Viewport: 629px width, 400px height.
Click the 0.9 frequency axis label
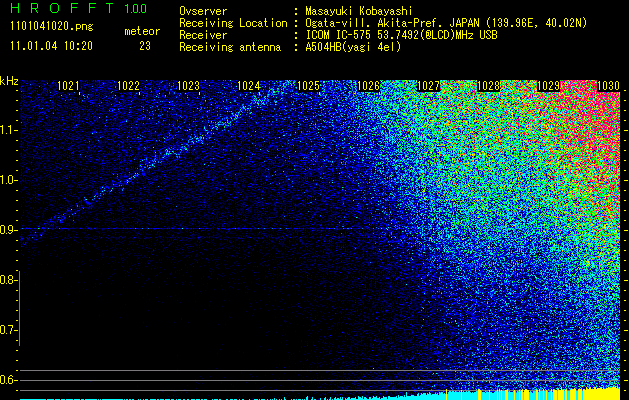(7, 230)
